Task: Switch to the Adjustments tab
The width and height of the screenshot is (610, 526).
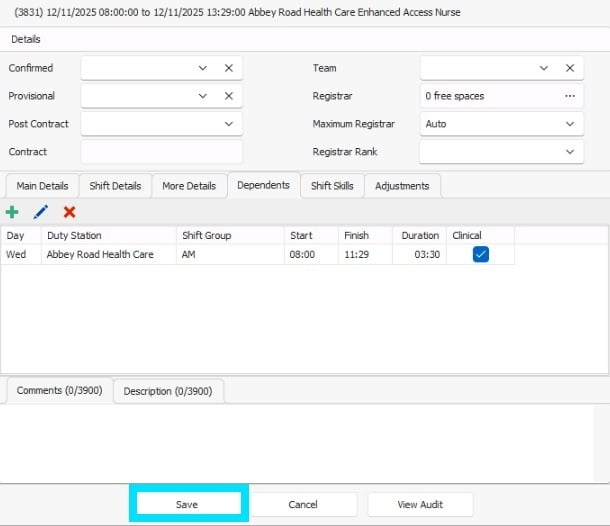Action: pyautogui.click(x=402, y=186)
